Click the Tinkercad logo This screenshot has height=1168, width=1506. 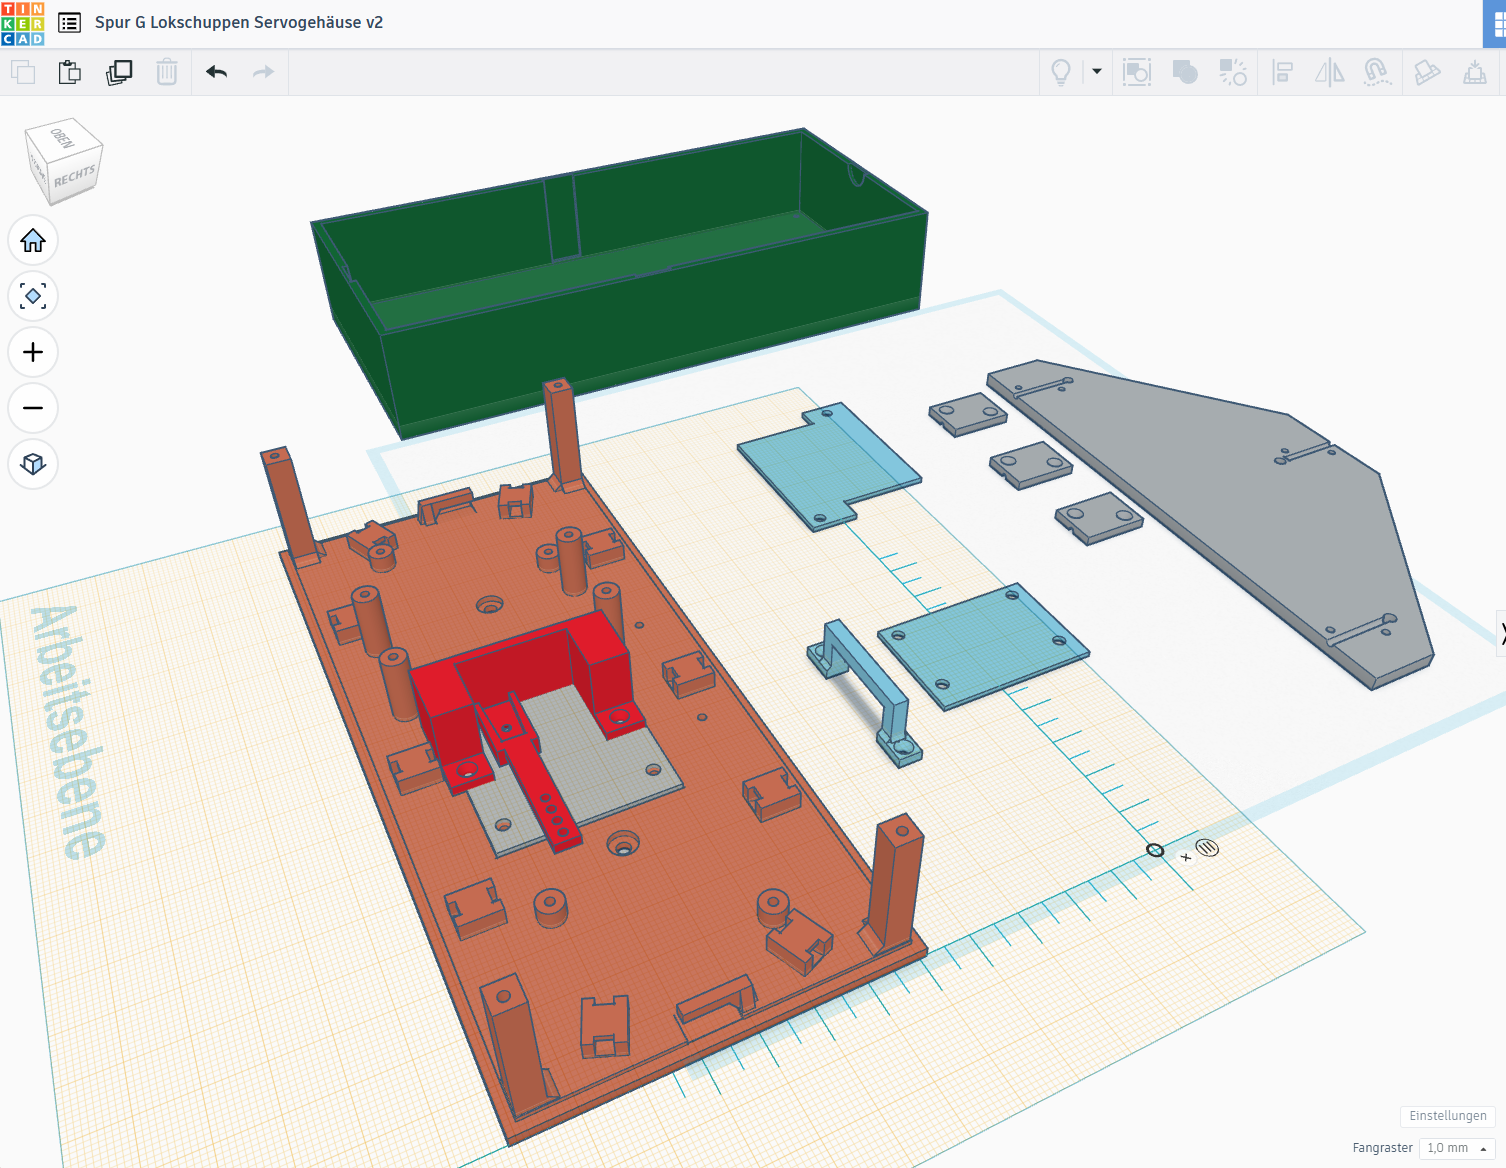(x=22, y=23)
